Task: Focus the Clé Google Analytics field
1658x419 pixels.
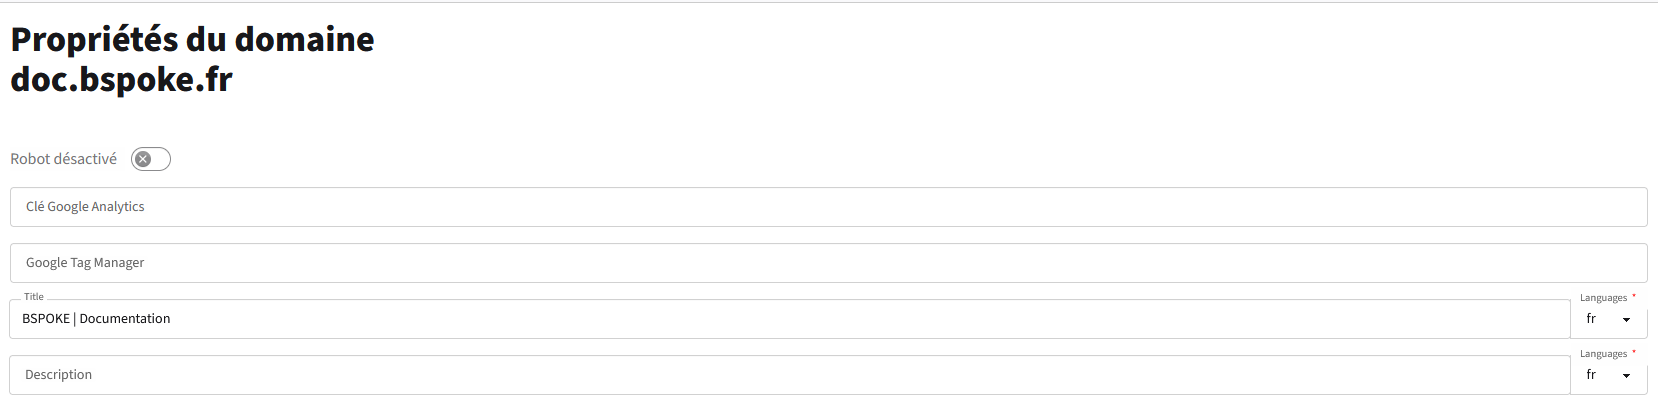Action: point(828,207)
